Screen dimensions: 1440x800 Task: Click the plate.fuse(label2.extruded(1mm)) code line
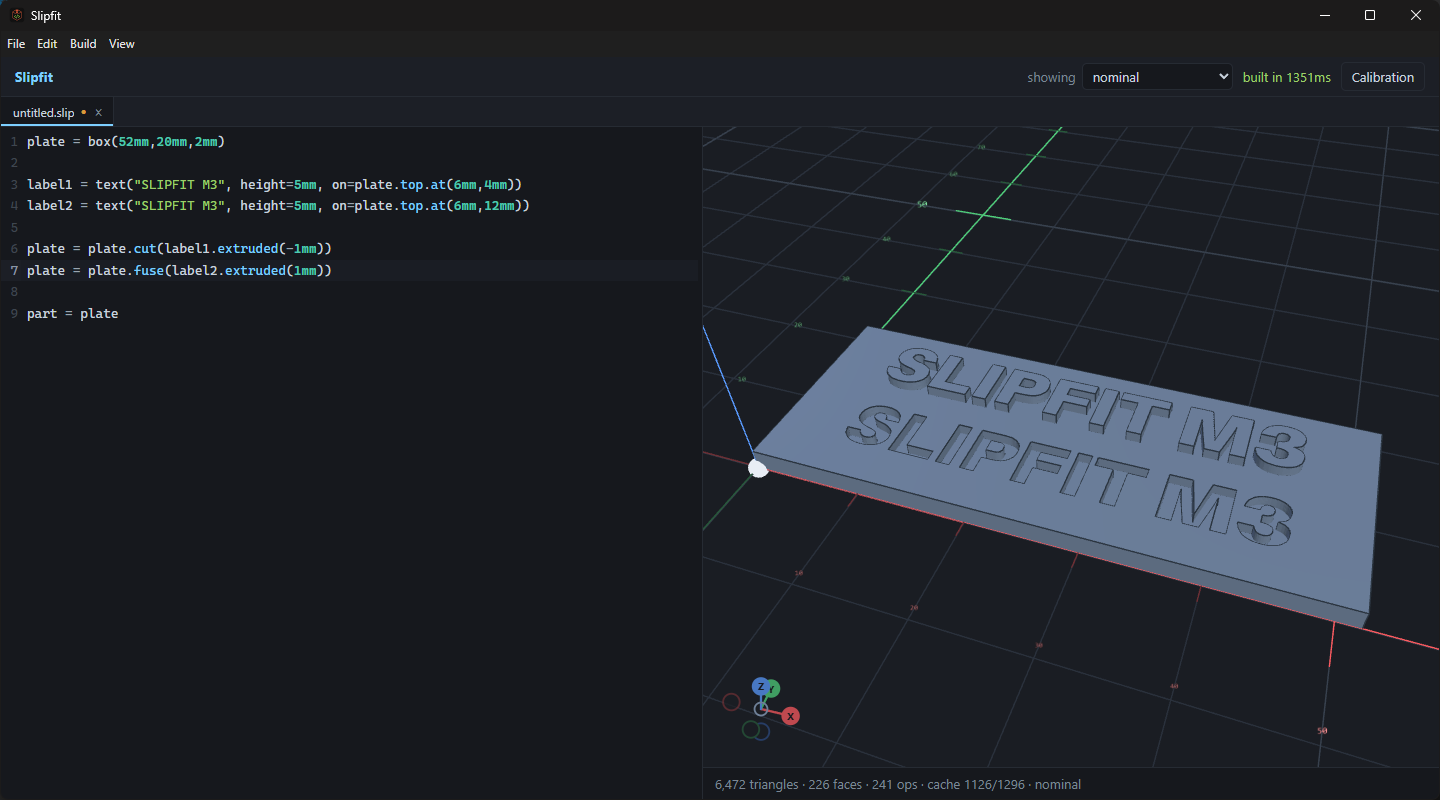click(x=179, y=270)
